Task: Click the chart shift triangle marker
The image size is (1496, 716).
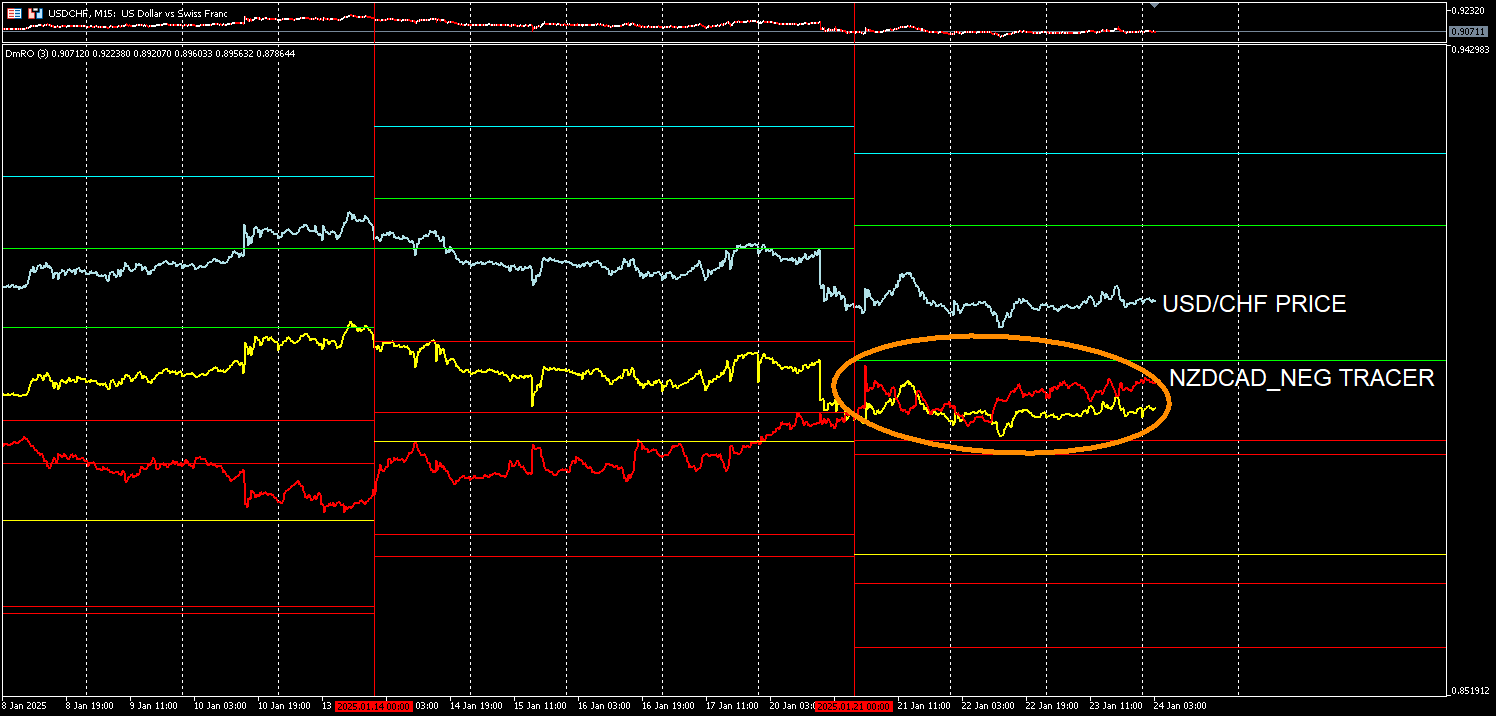Action: [x=1156, y=5]
